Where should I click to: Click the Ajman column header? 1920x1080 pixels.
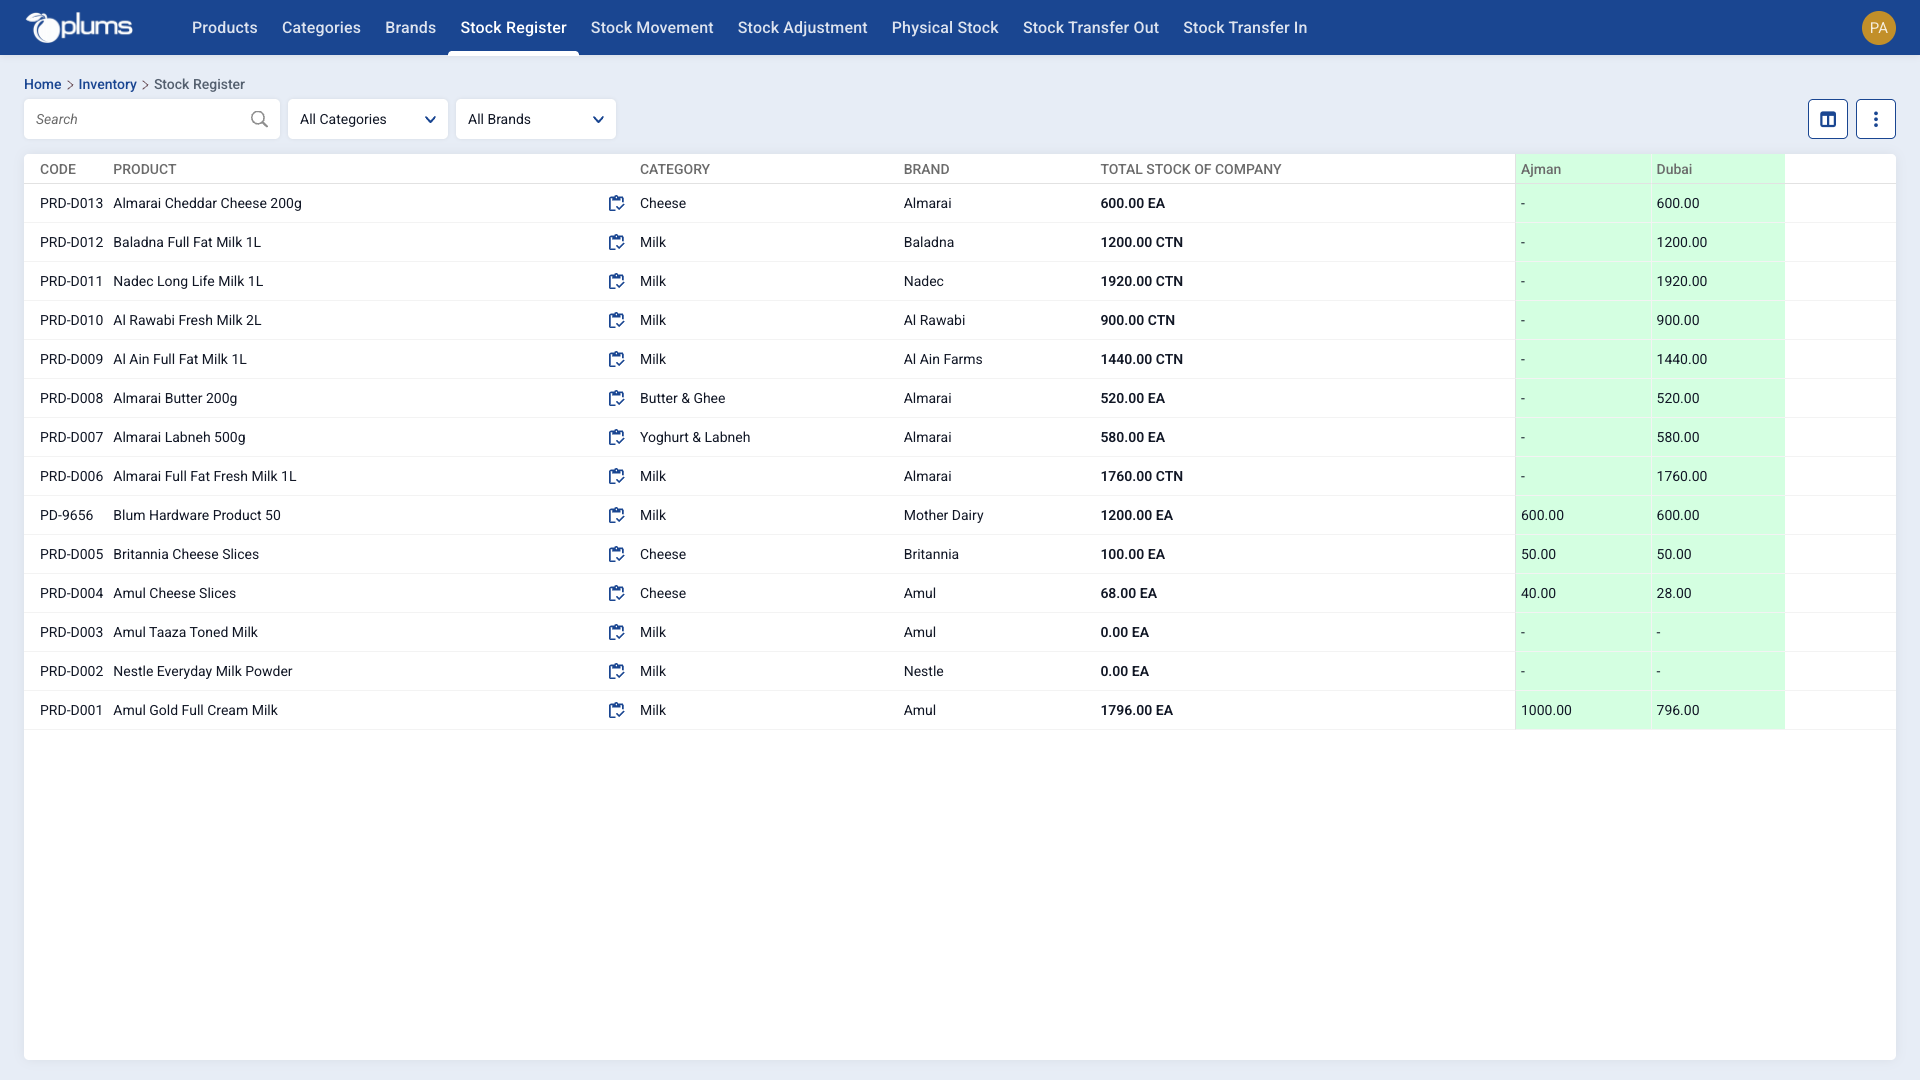click(1541, 169)
